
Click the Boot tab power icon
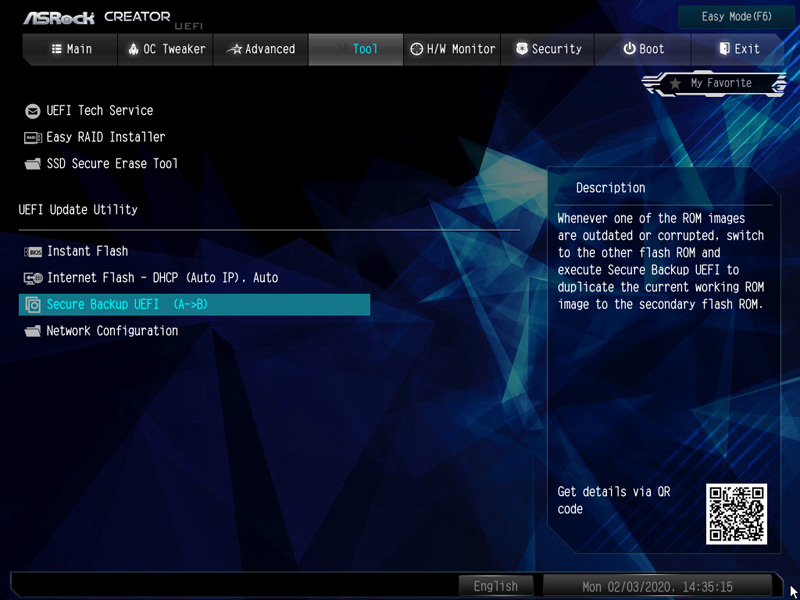point(630,49)
